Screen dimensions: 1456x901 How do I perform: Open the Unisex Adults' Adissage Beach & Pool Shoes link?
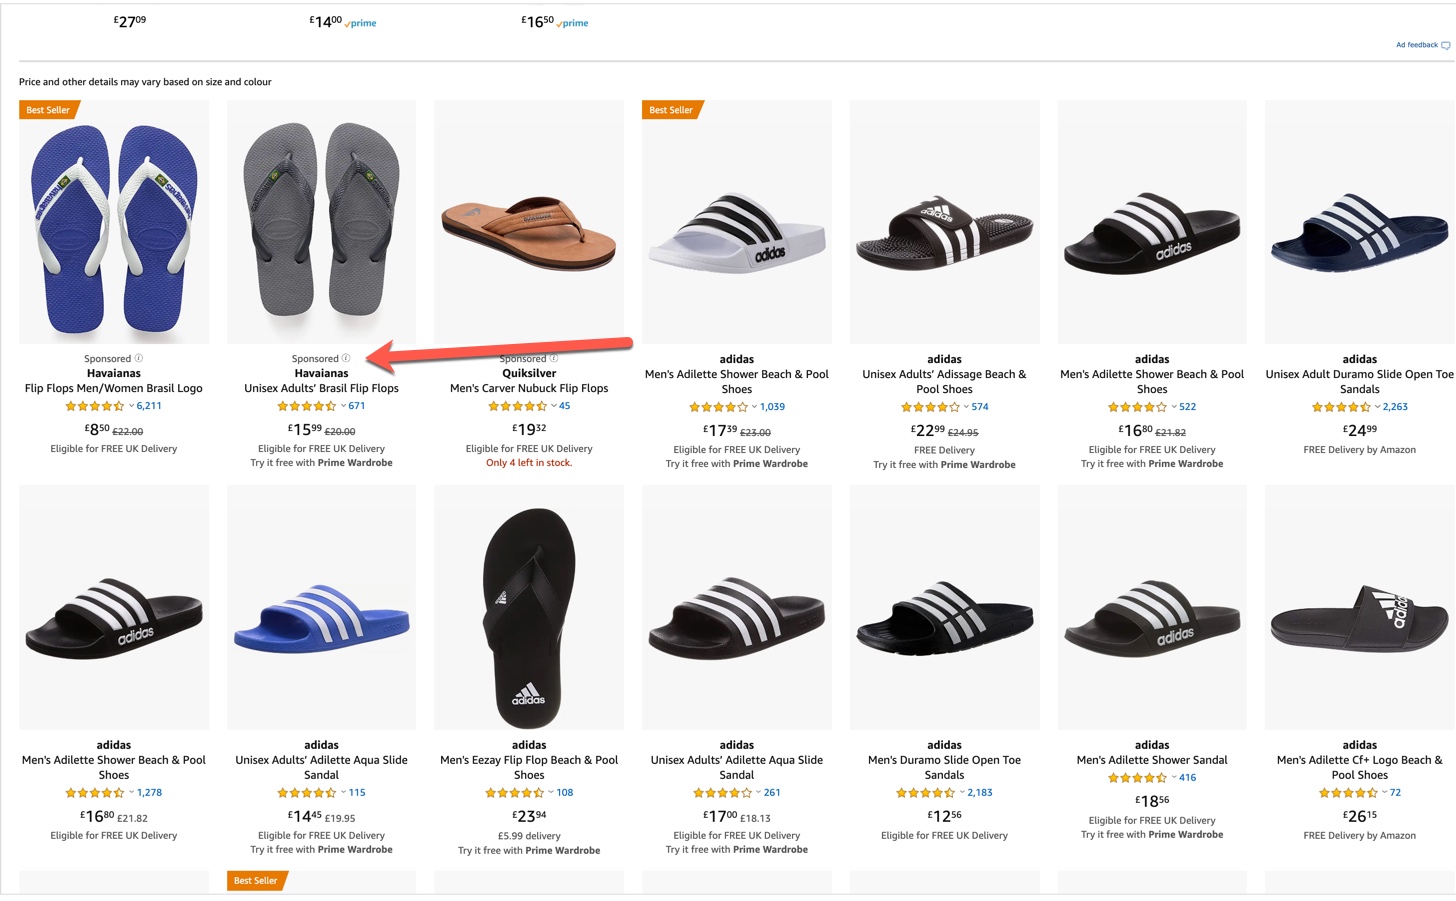(944, 382)
